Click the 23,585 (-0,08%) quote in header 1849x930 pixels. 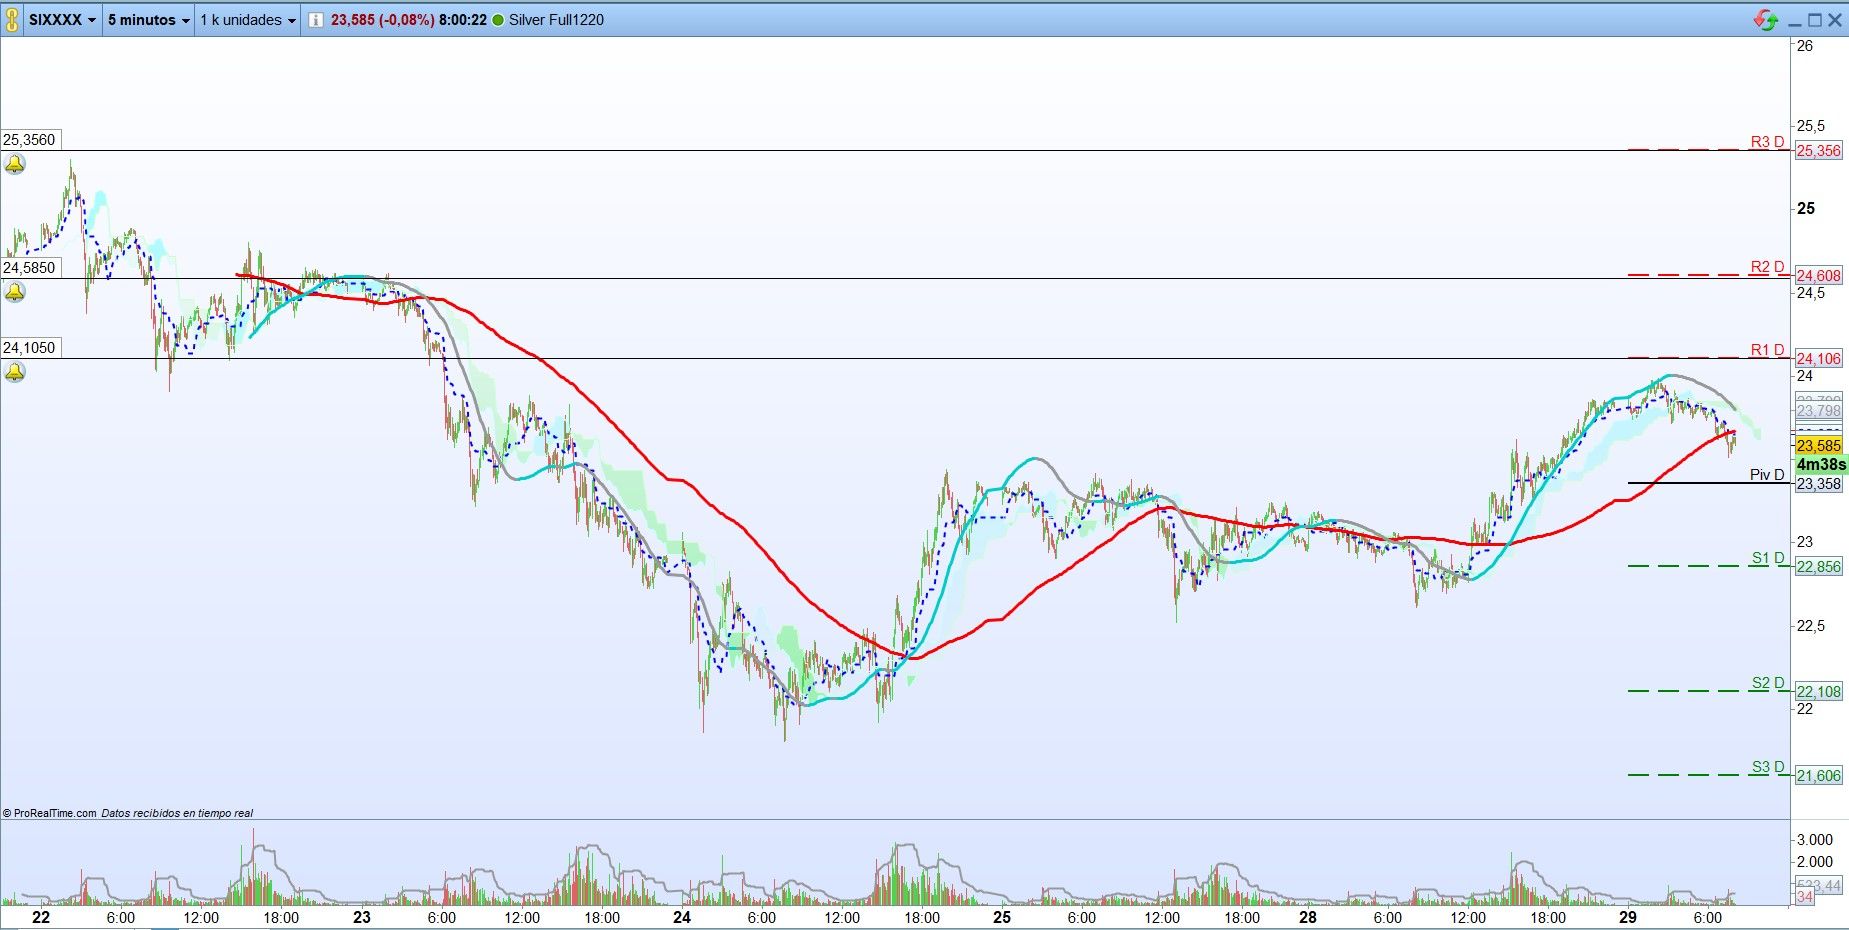click(382, 20)
